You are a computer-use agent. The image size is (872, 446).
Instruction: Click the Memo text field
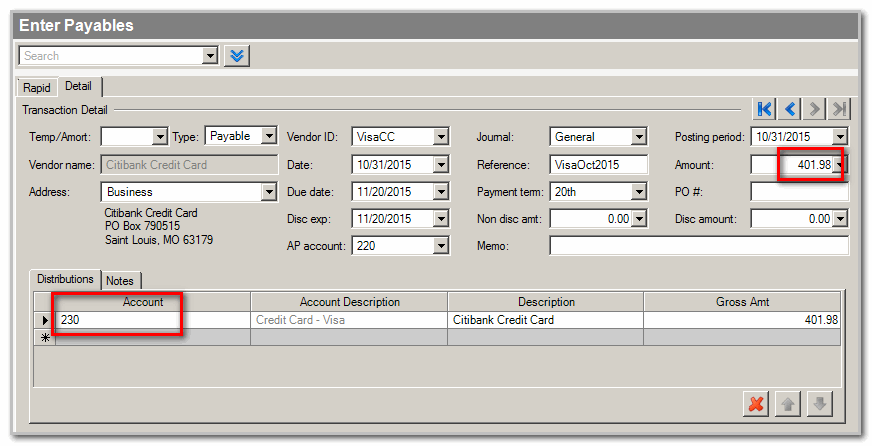[698, 246]
